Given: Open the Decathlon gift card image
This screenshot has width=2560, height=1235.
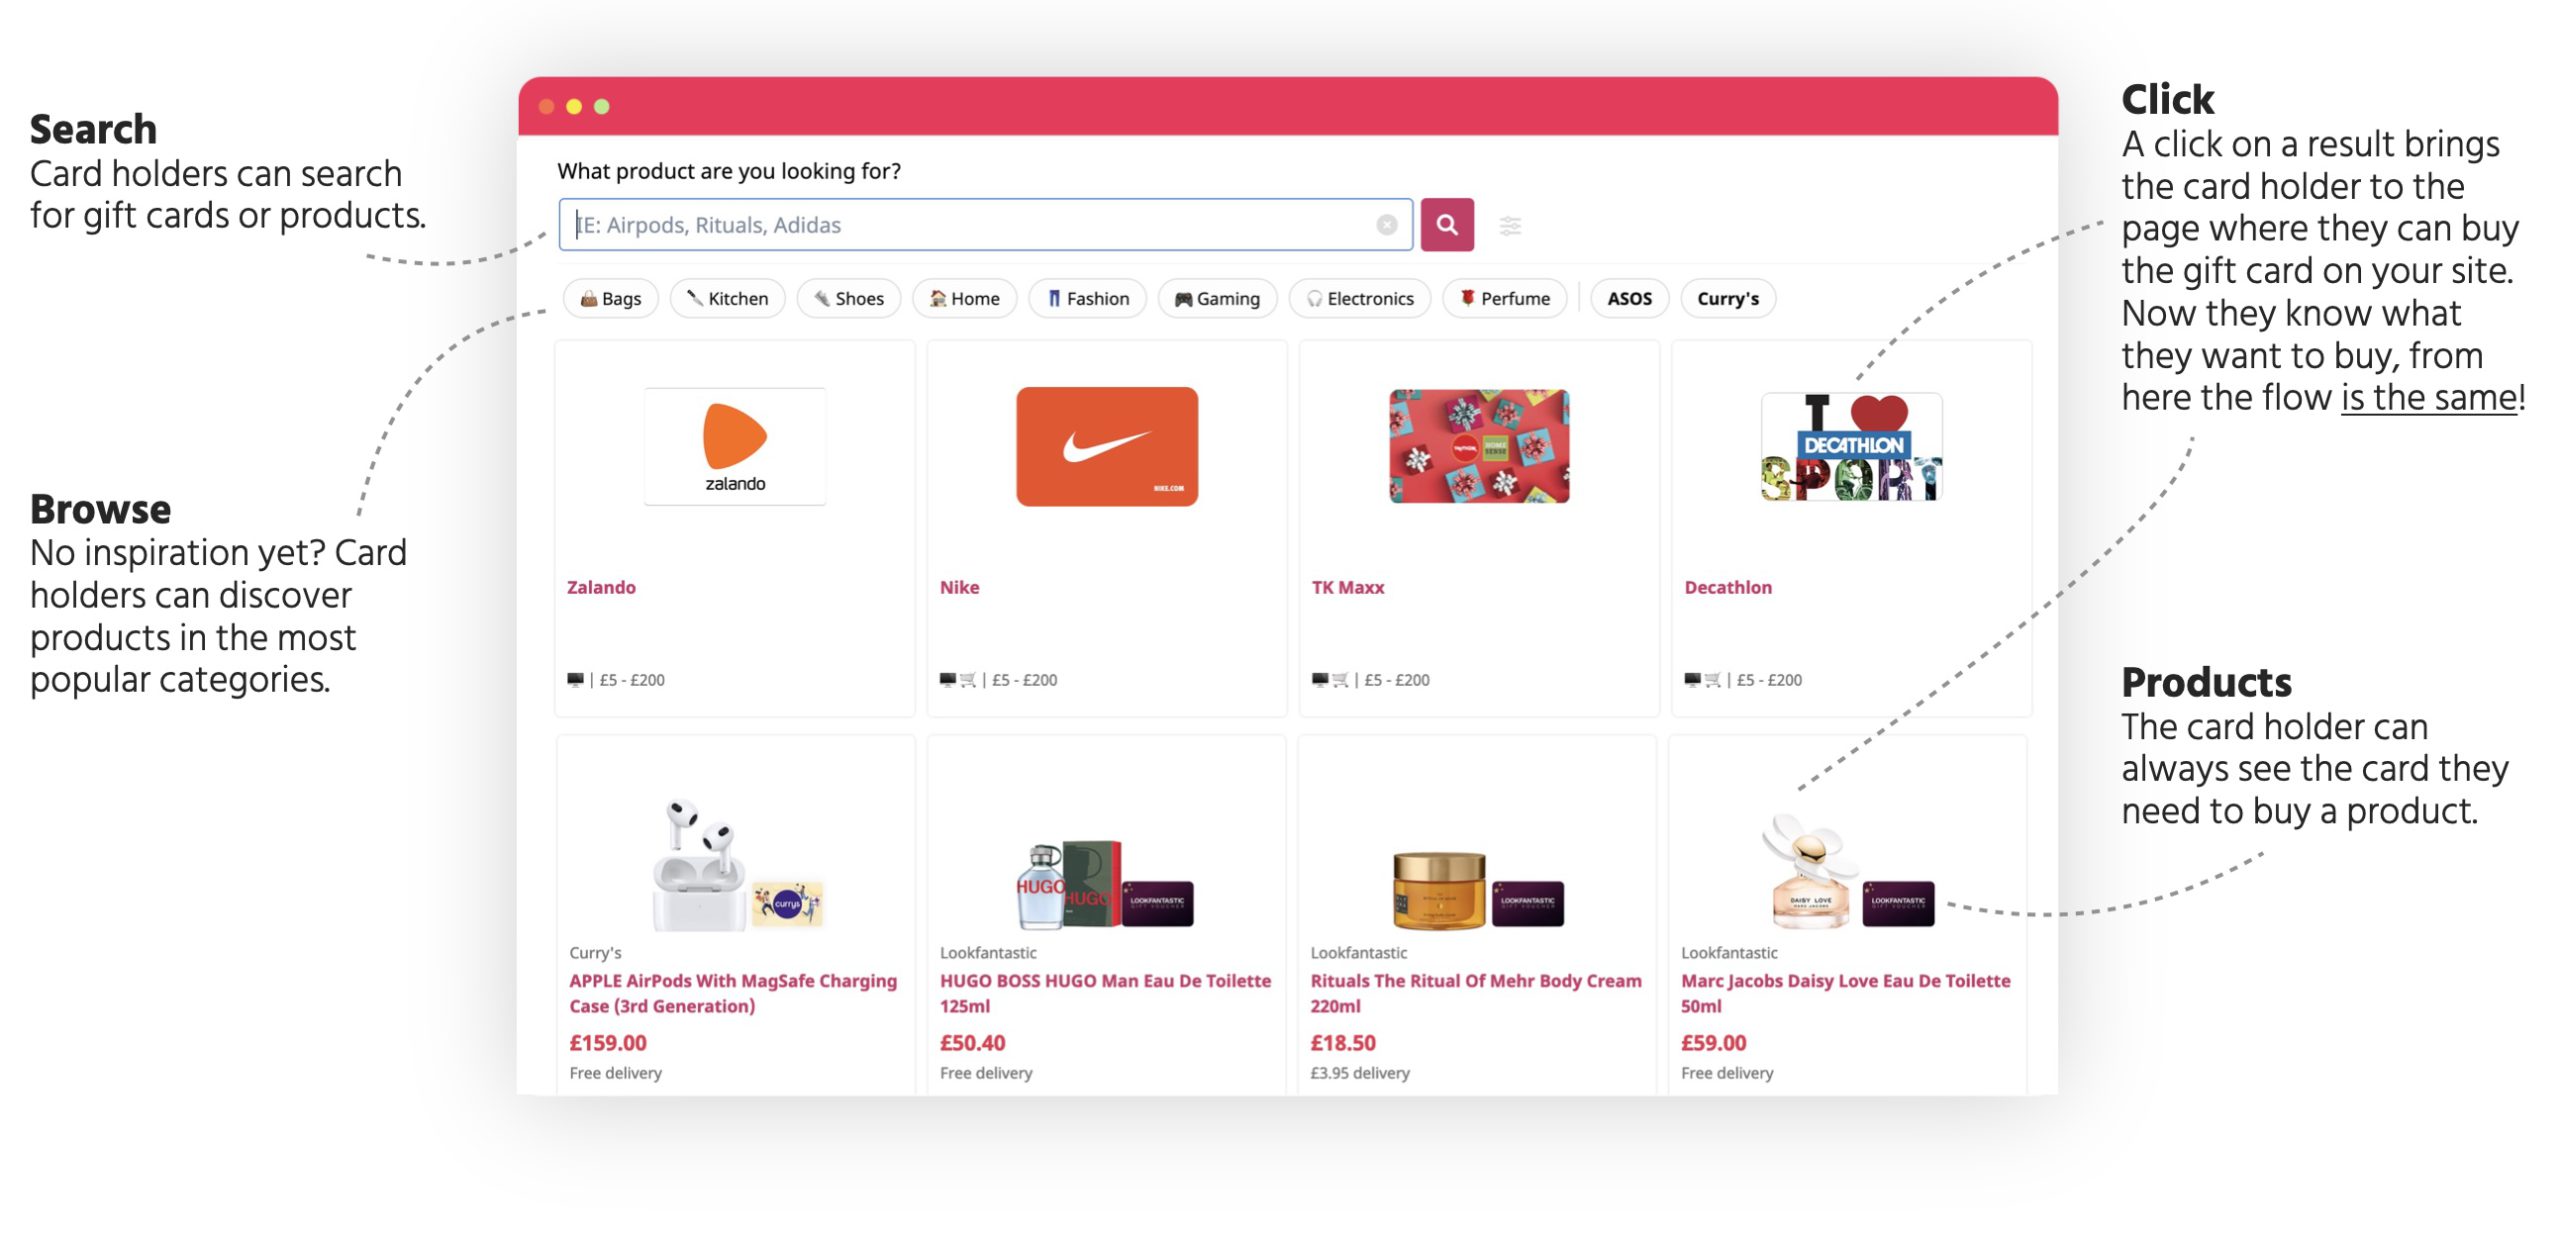Looking at the screenshot, I should [x=1851, y=446].
